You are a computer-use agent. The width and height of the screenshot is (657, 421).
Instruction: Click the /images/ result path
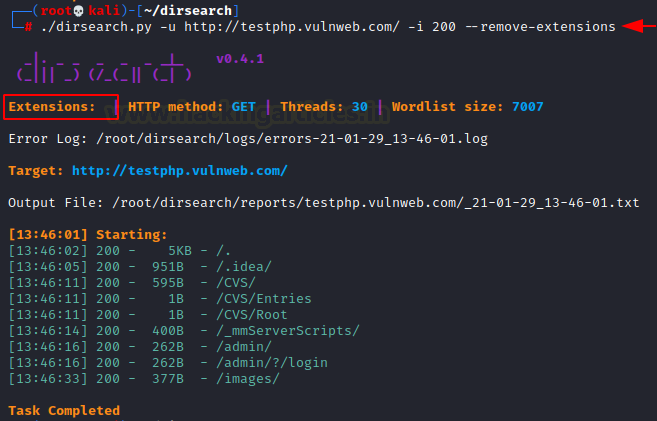(248, 379)
